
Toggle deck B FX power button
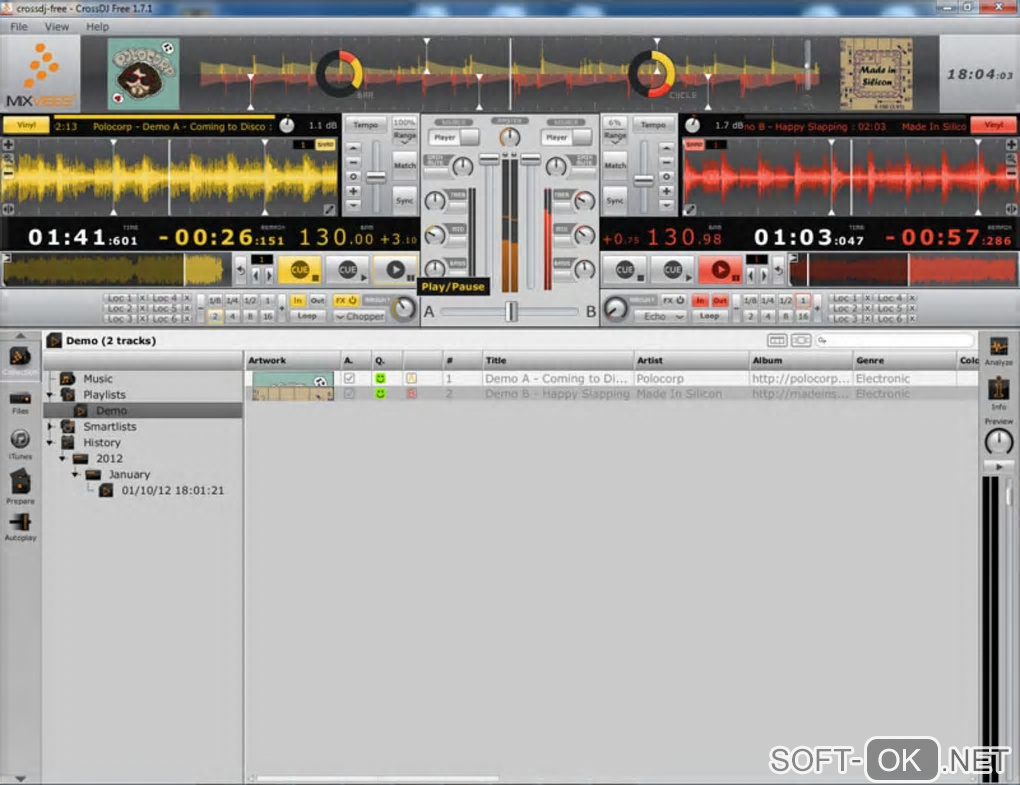point(674,300)
